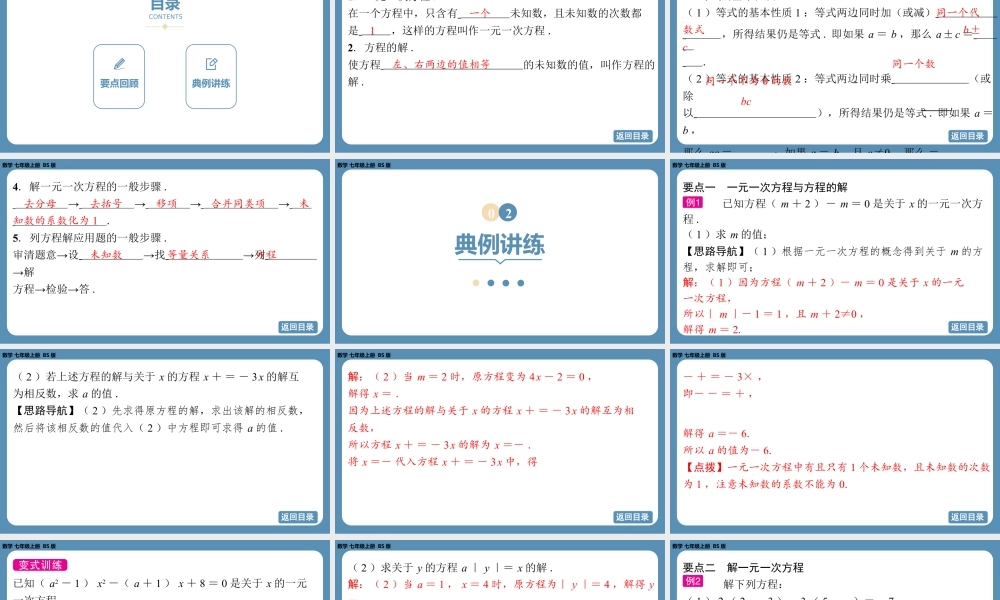The height and width of the screenshot is (600, 1000).
Task: Click the 目录 CONTENTS title text
Action: pyautogui.click(x=163, y=10)
